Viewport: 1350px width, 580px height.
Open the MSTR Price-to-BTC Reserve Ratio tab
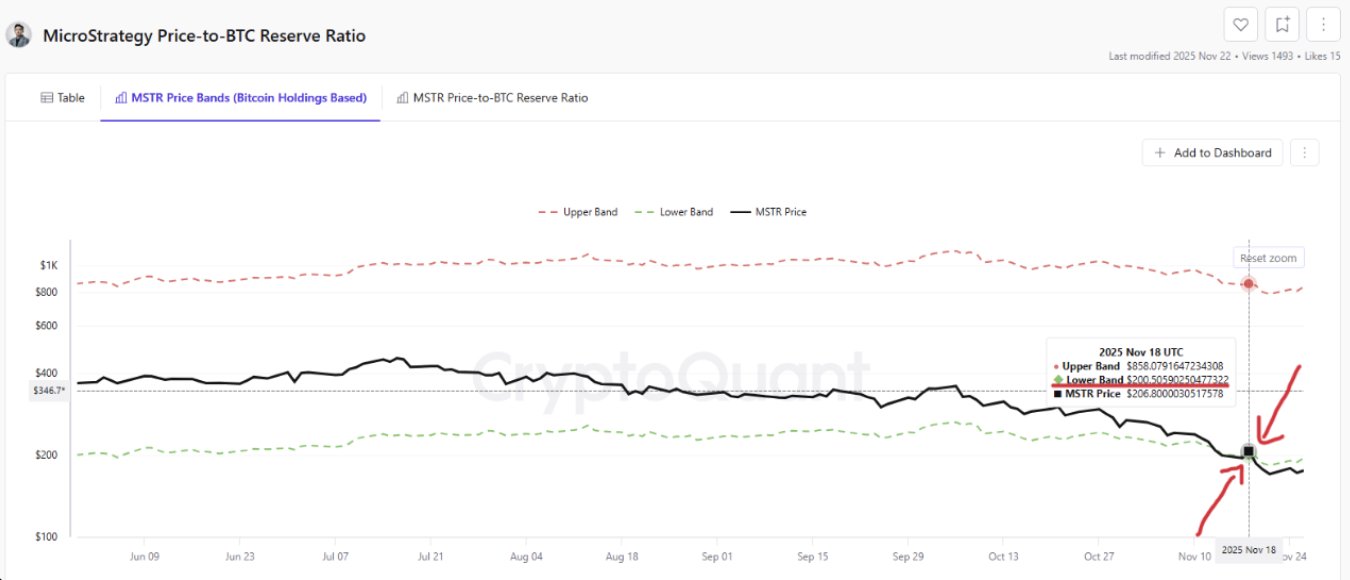(492, 98)
